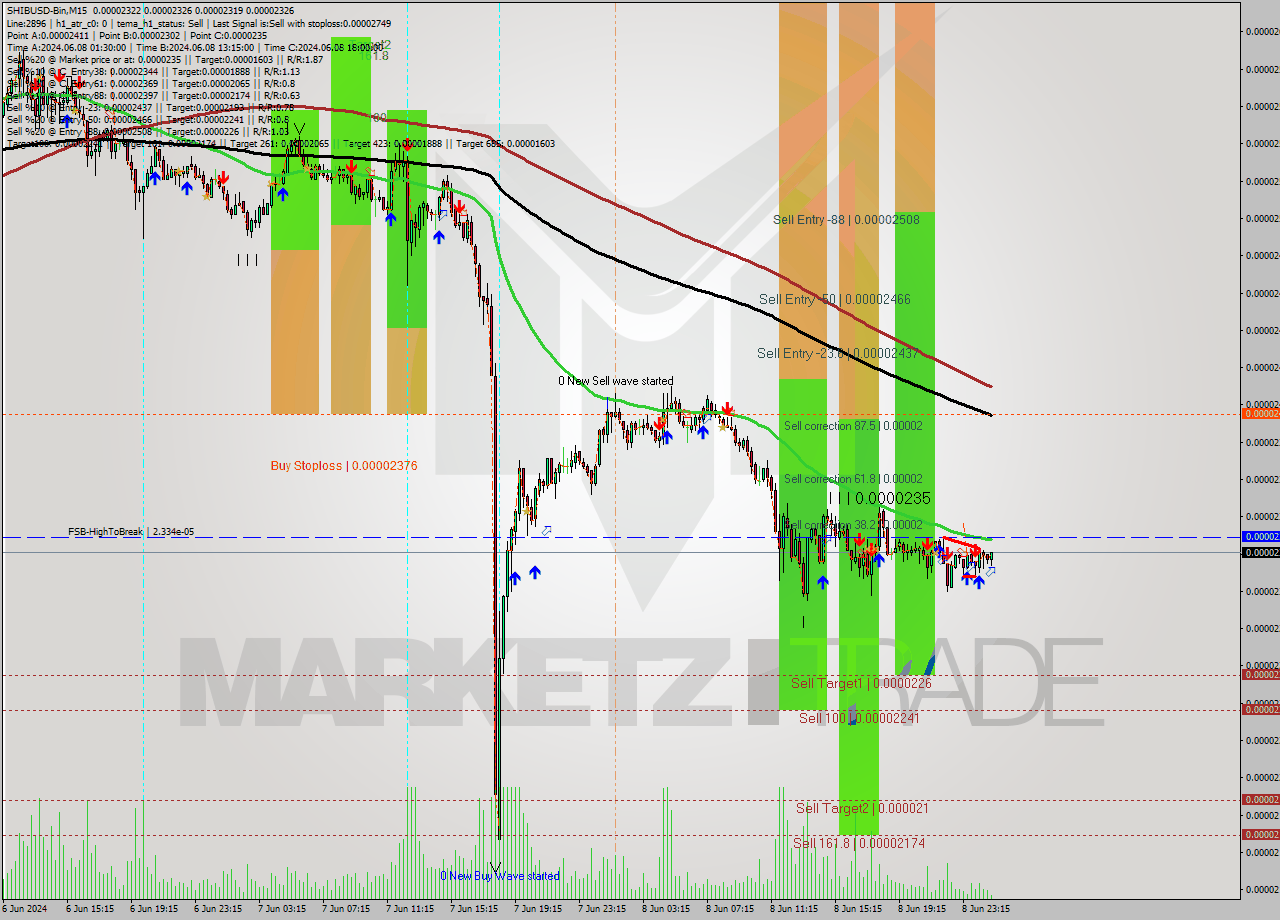Click the '7 Jun 11:15' time axis label
This screenshot has height=920, width=1280.
pos(410,909)
